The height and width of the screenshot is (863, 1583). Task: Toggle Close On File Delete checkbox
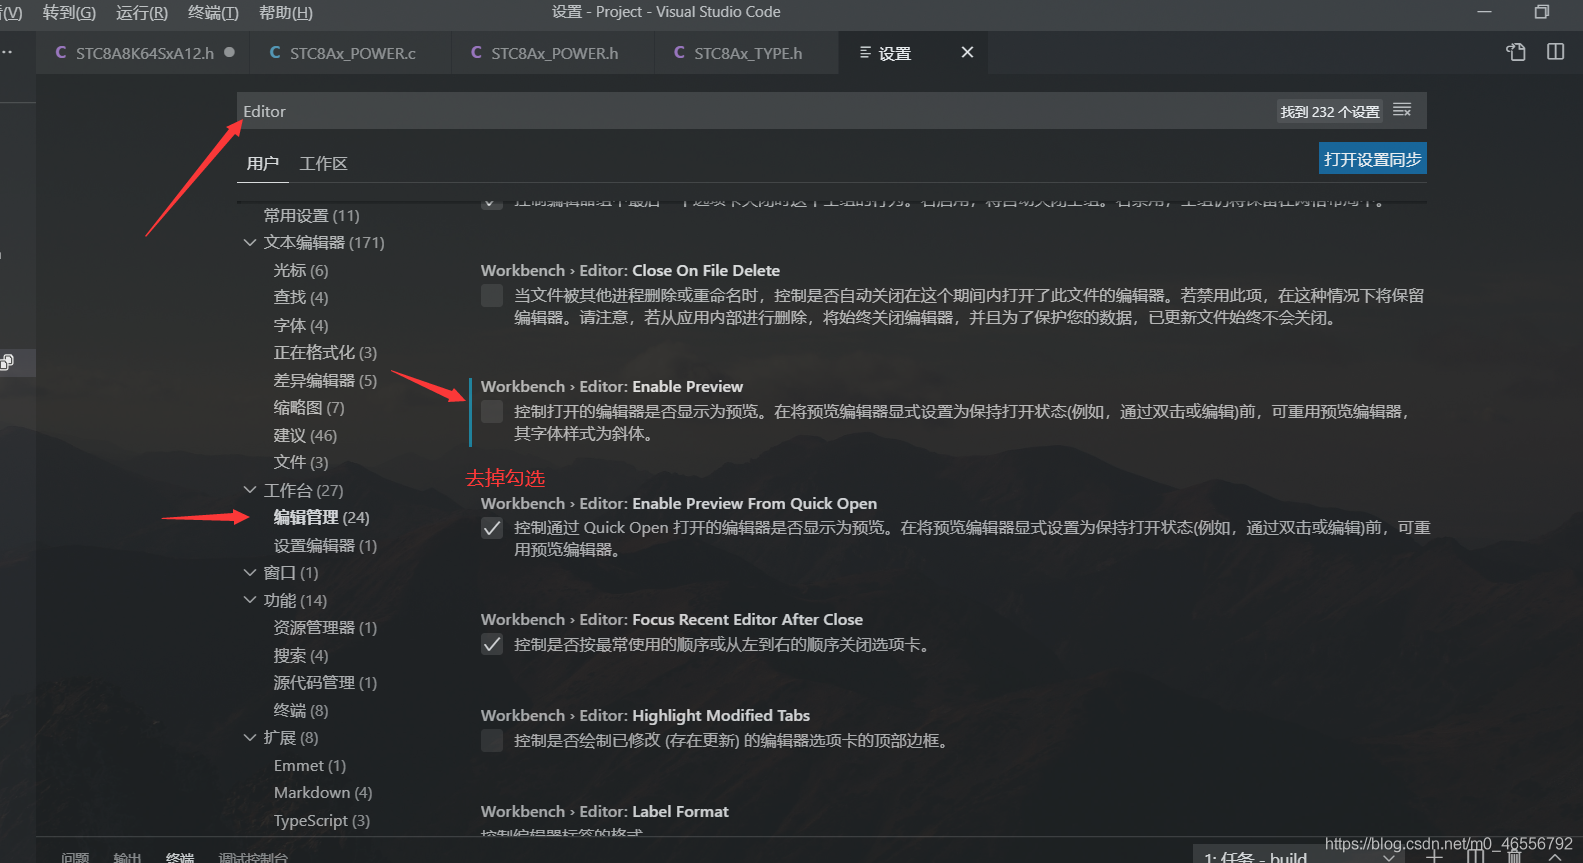(x=492, y=295)
